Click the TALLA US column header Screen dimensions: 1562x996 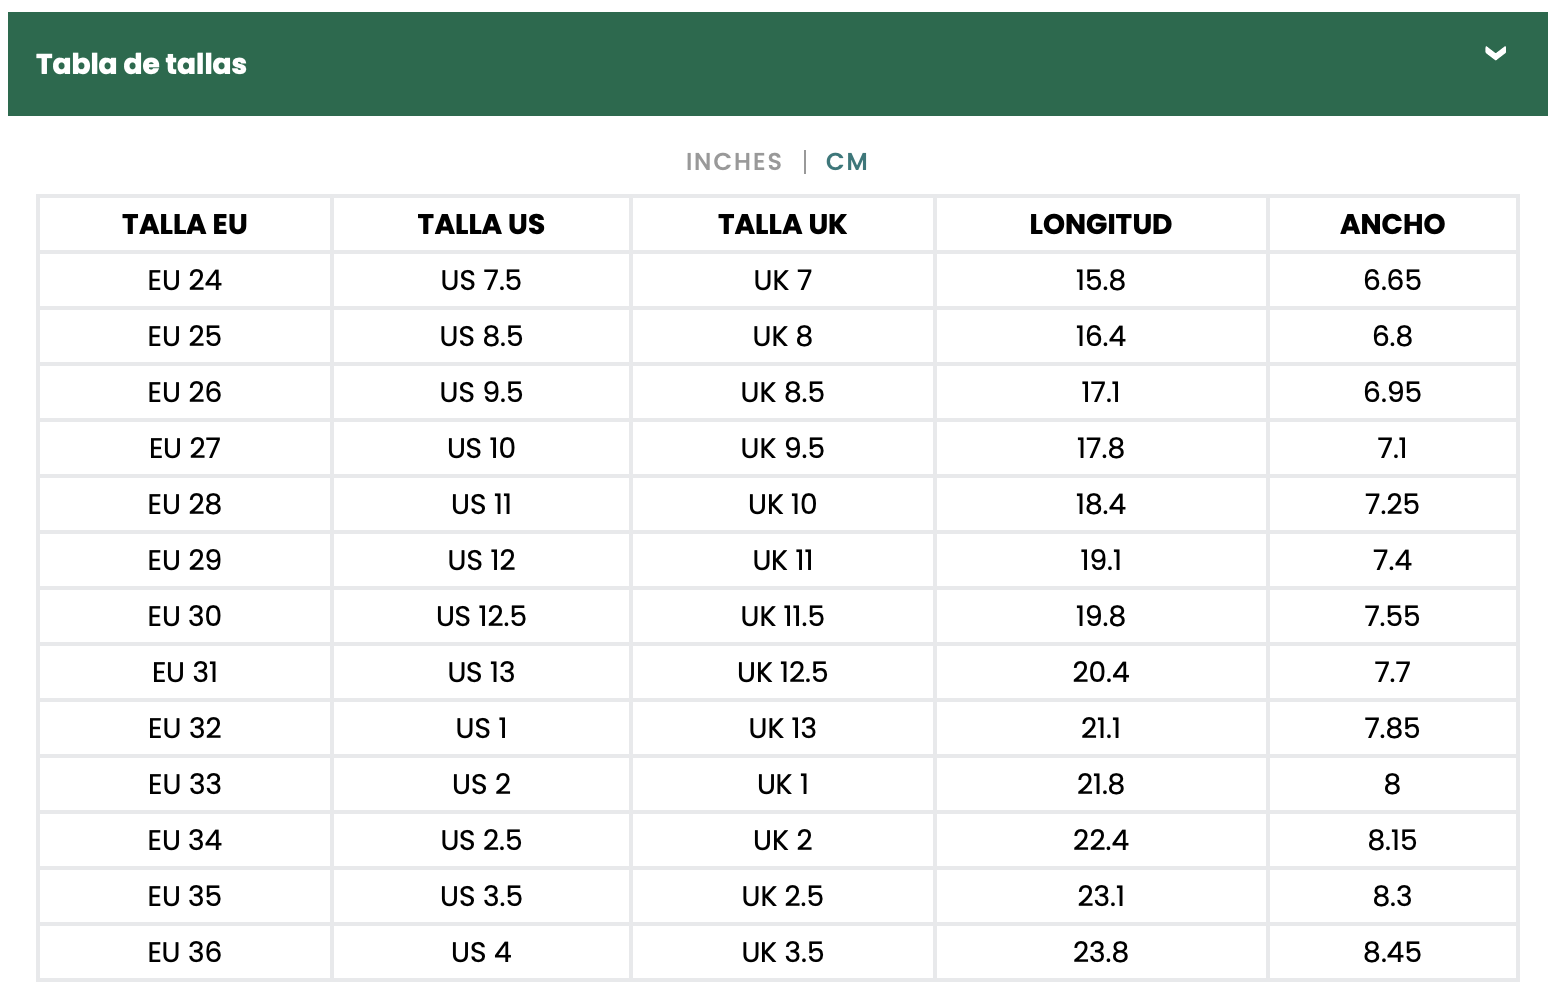[x=481, y=224]
